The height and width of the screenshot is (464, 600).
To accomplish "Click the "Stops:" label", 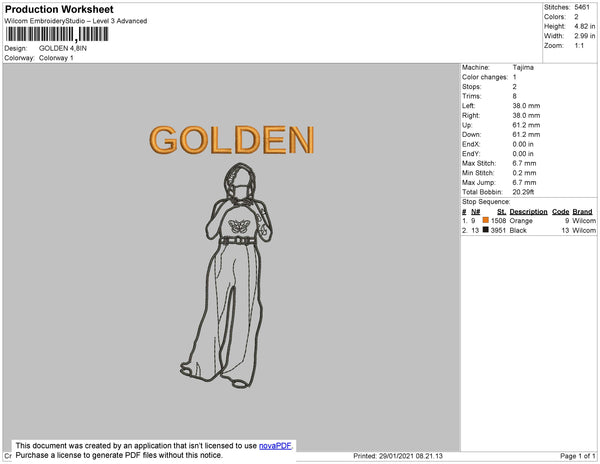I will click(x=471, y=87).
